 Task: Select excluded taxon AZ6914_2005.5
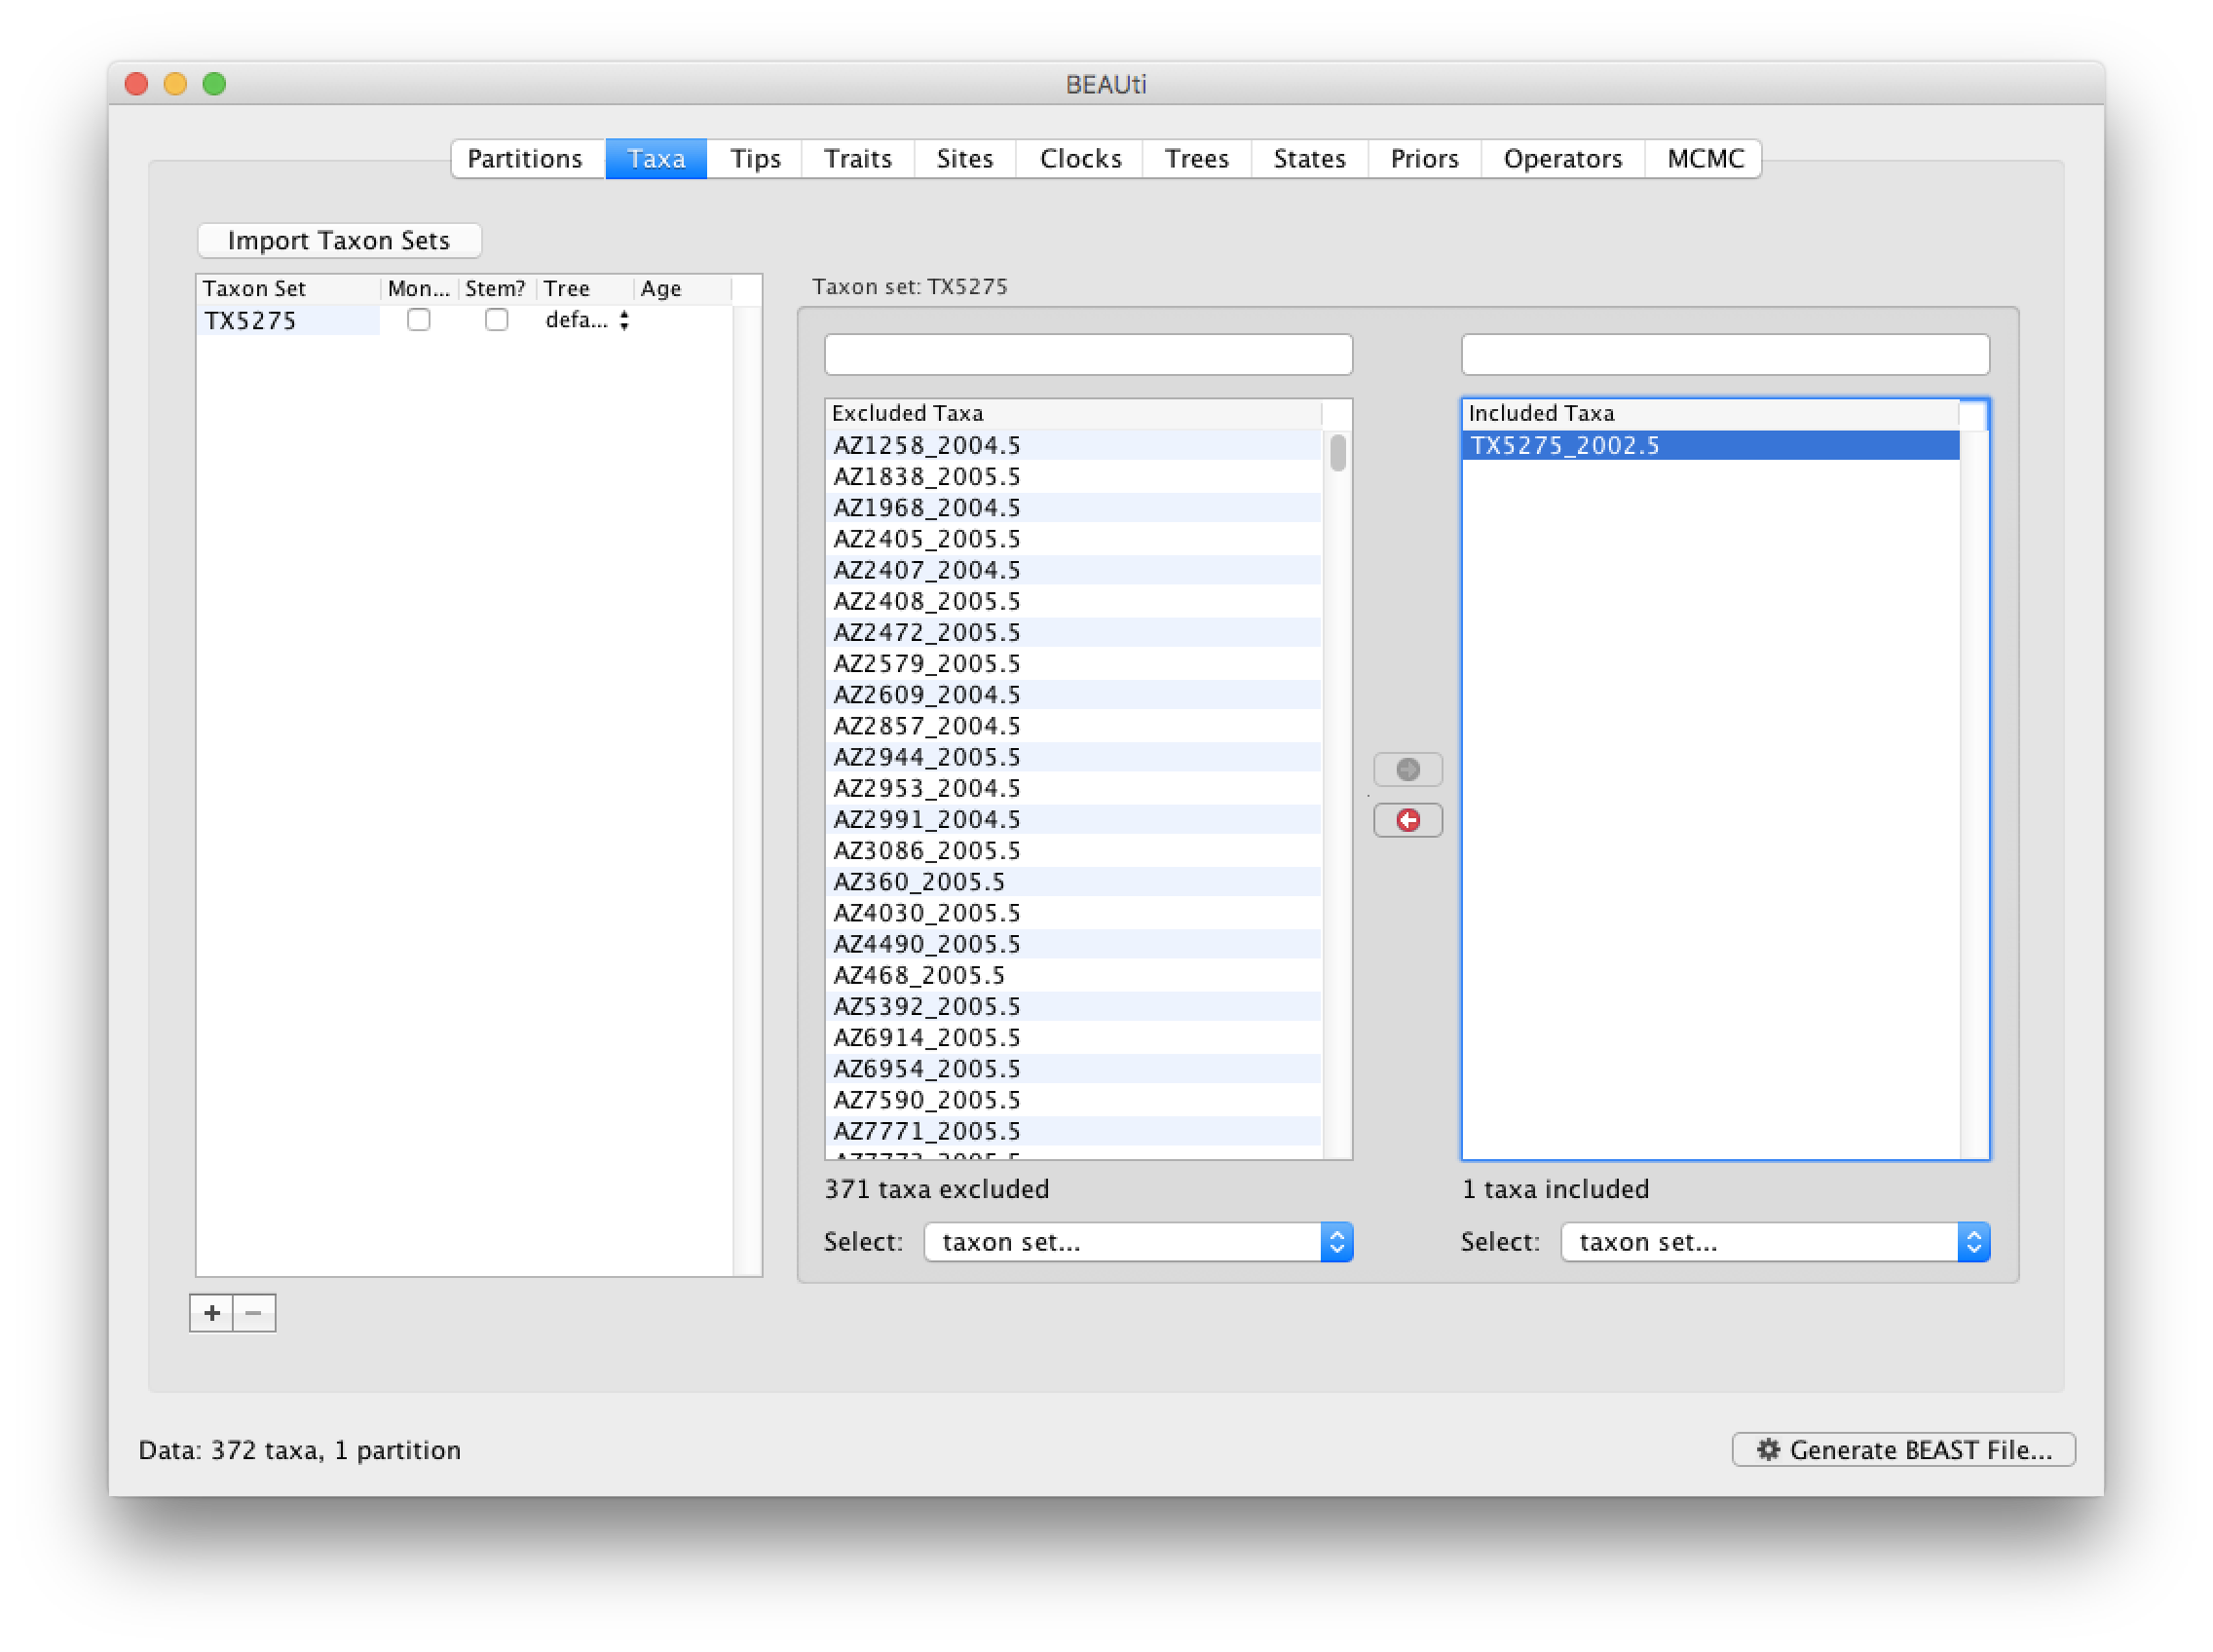[1074, 1037]
